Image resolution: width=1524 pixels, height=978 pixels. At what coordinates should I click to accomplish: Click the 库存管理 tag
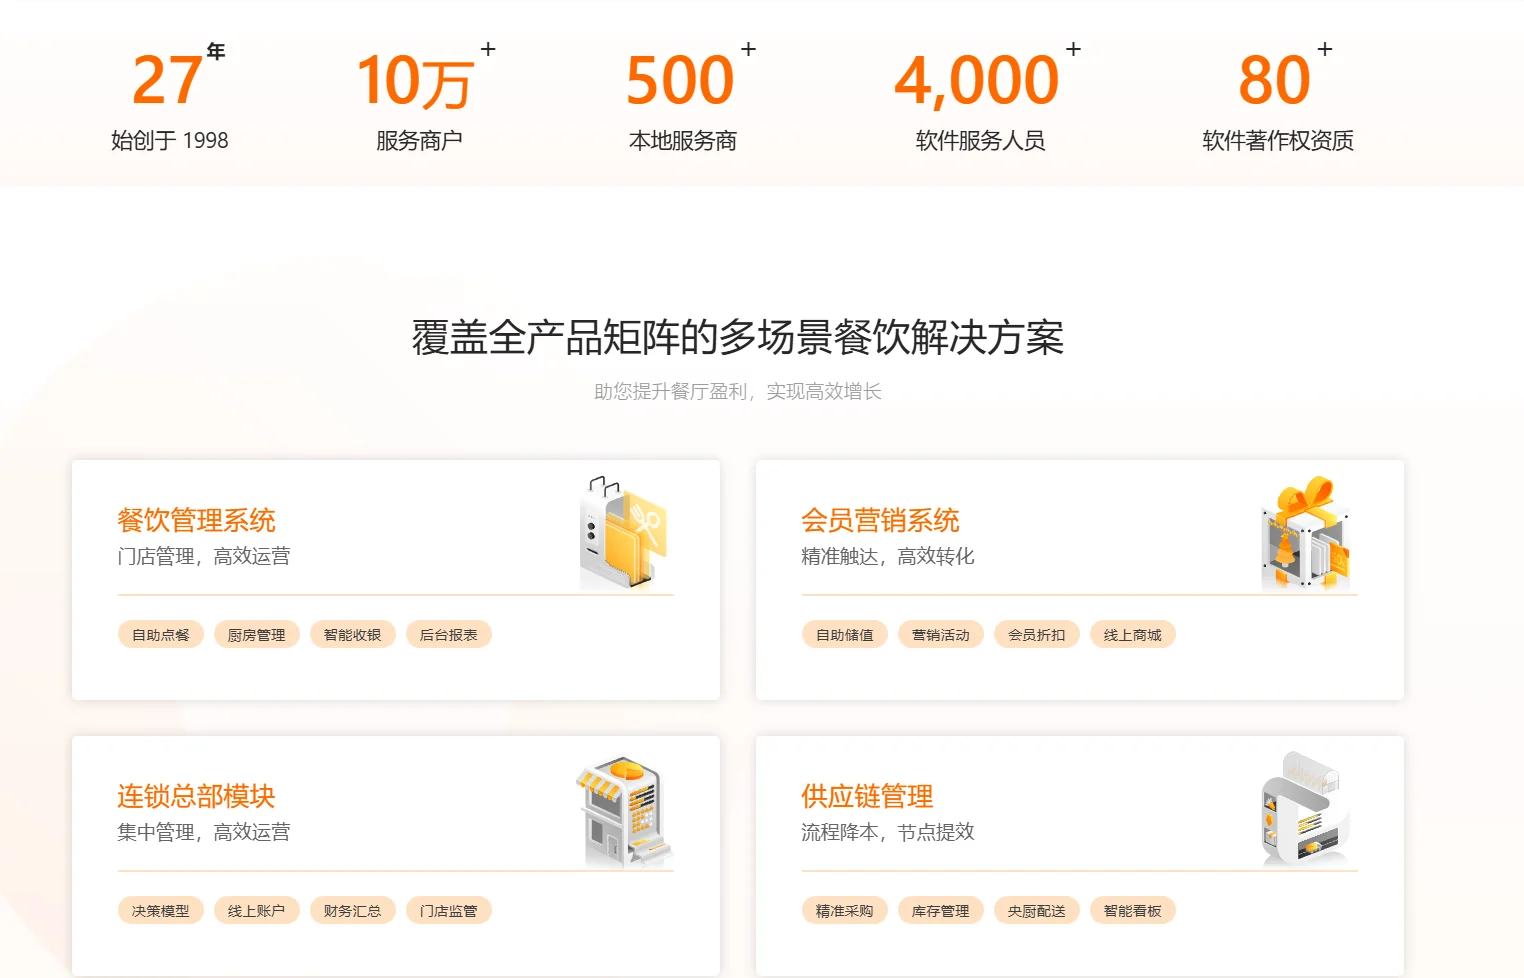click(941, 911)
